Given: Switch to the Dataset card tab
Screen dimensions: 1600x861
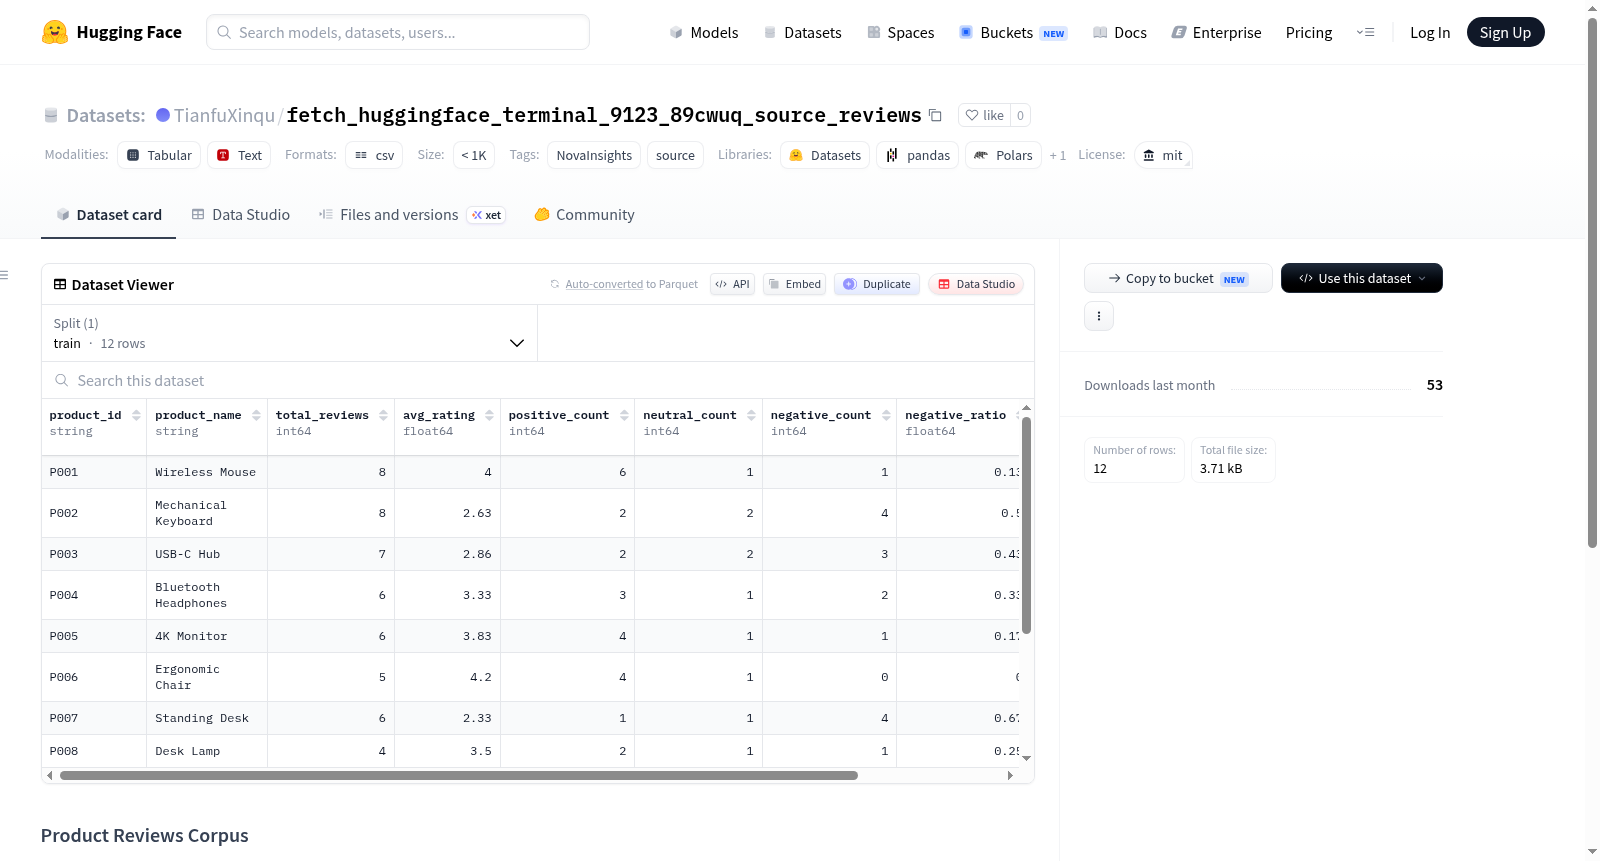Looking at the screenshot, I should (x=108, y=214).
